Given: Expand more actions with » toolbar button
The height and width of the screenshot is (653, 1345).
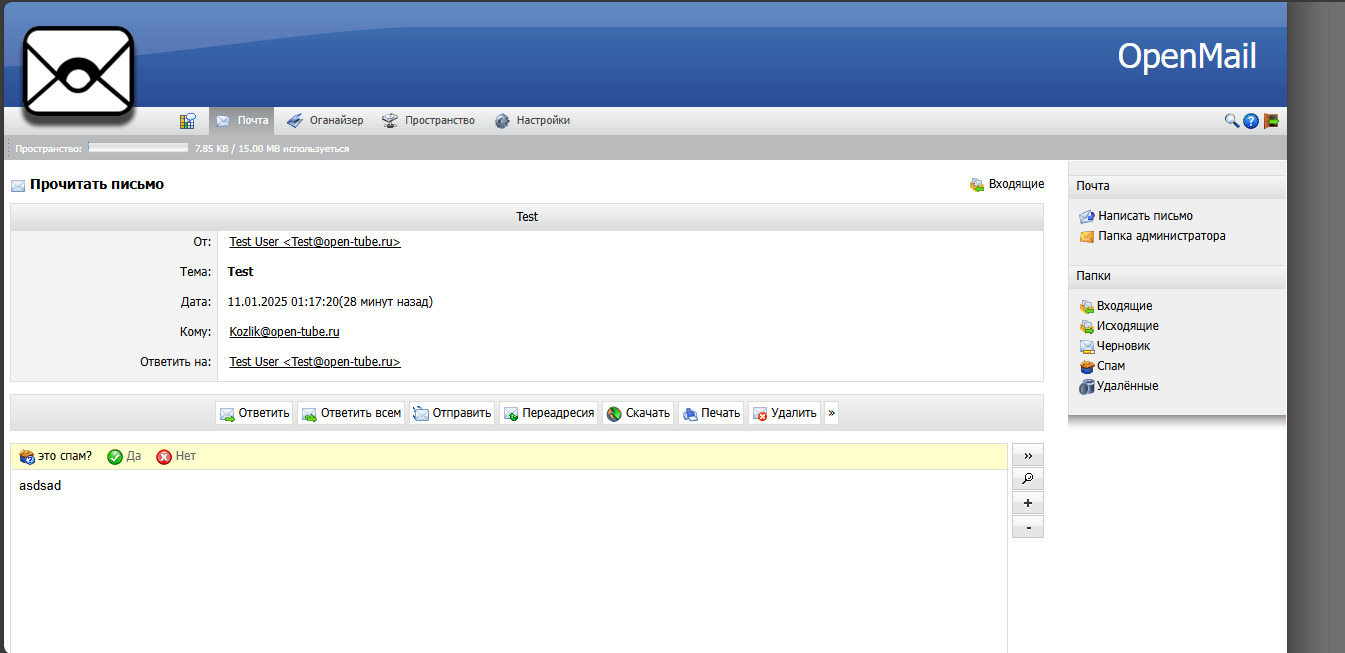Looking at the screenshot, I should click(831, 413).
